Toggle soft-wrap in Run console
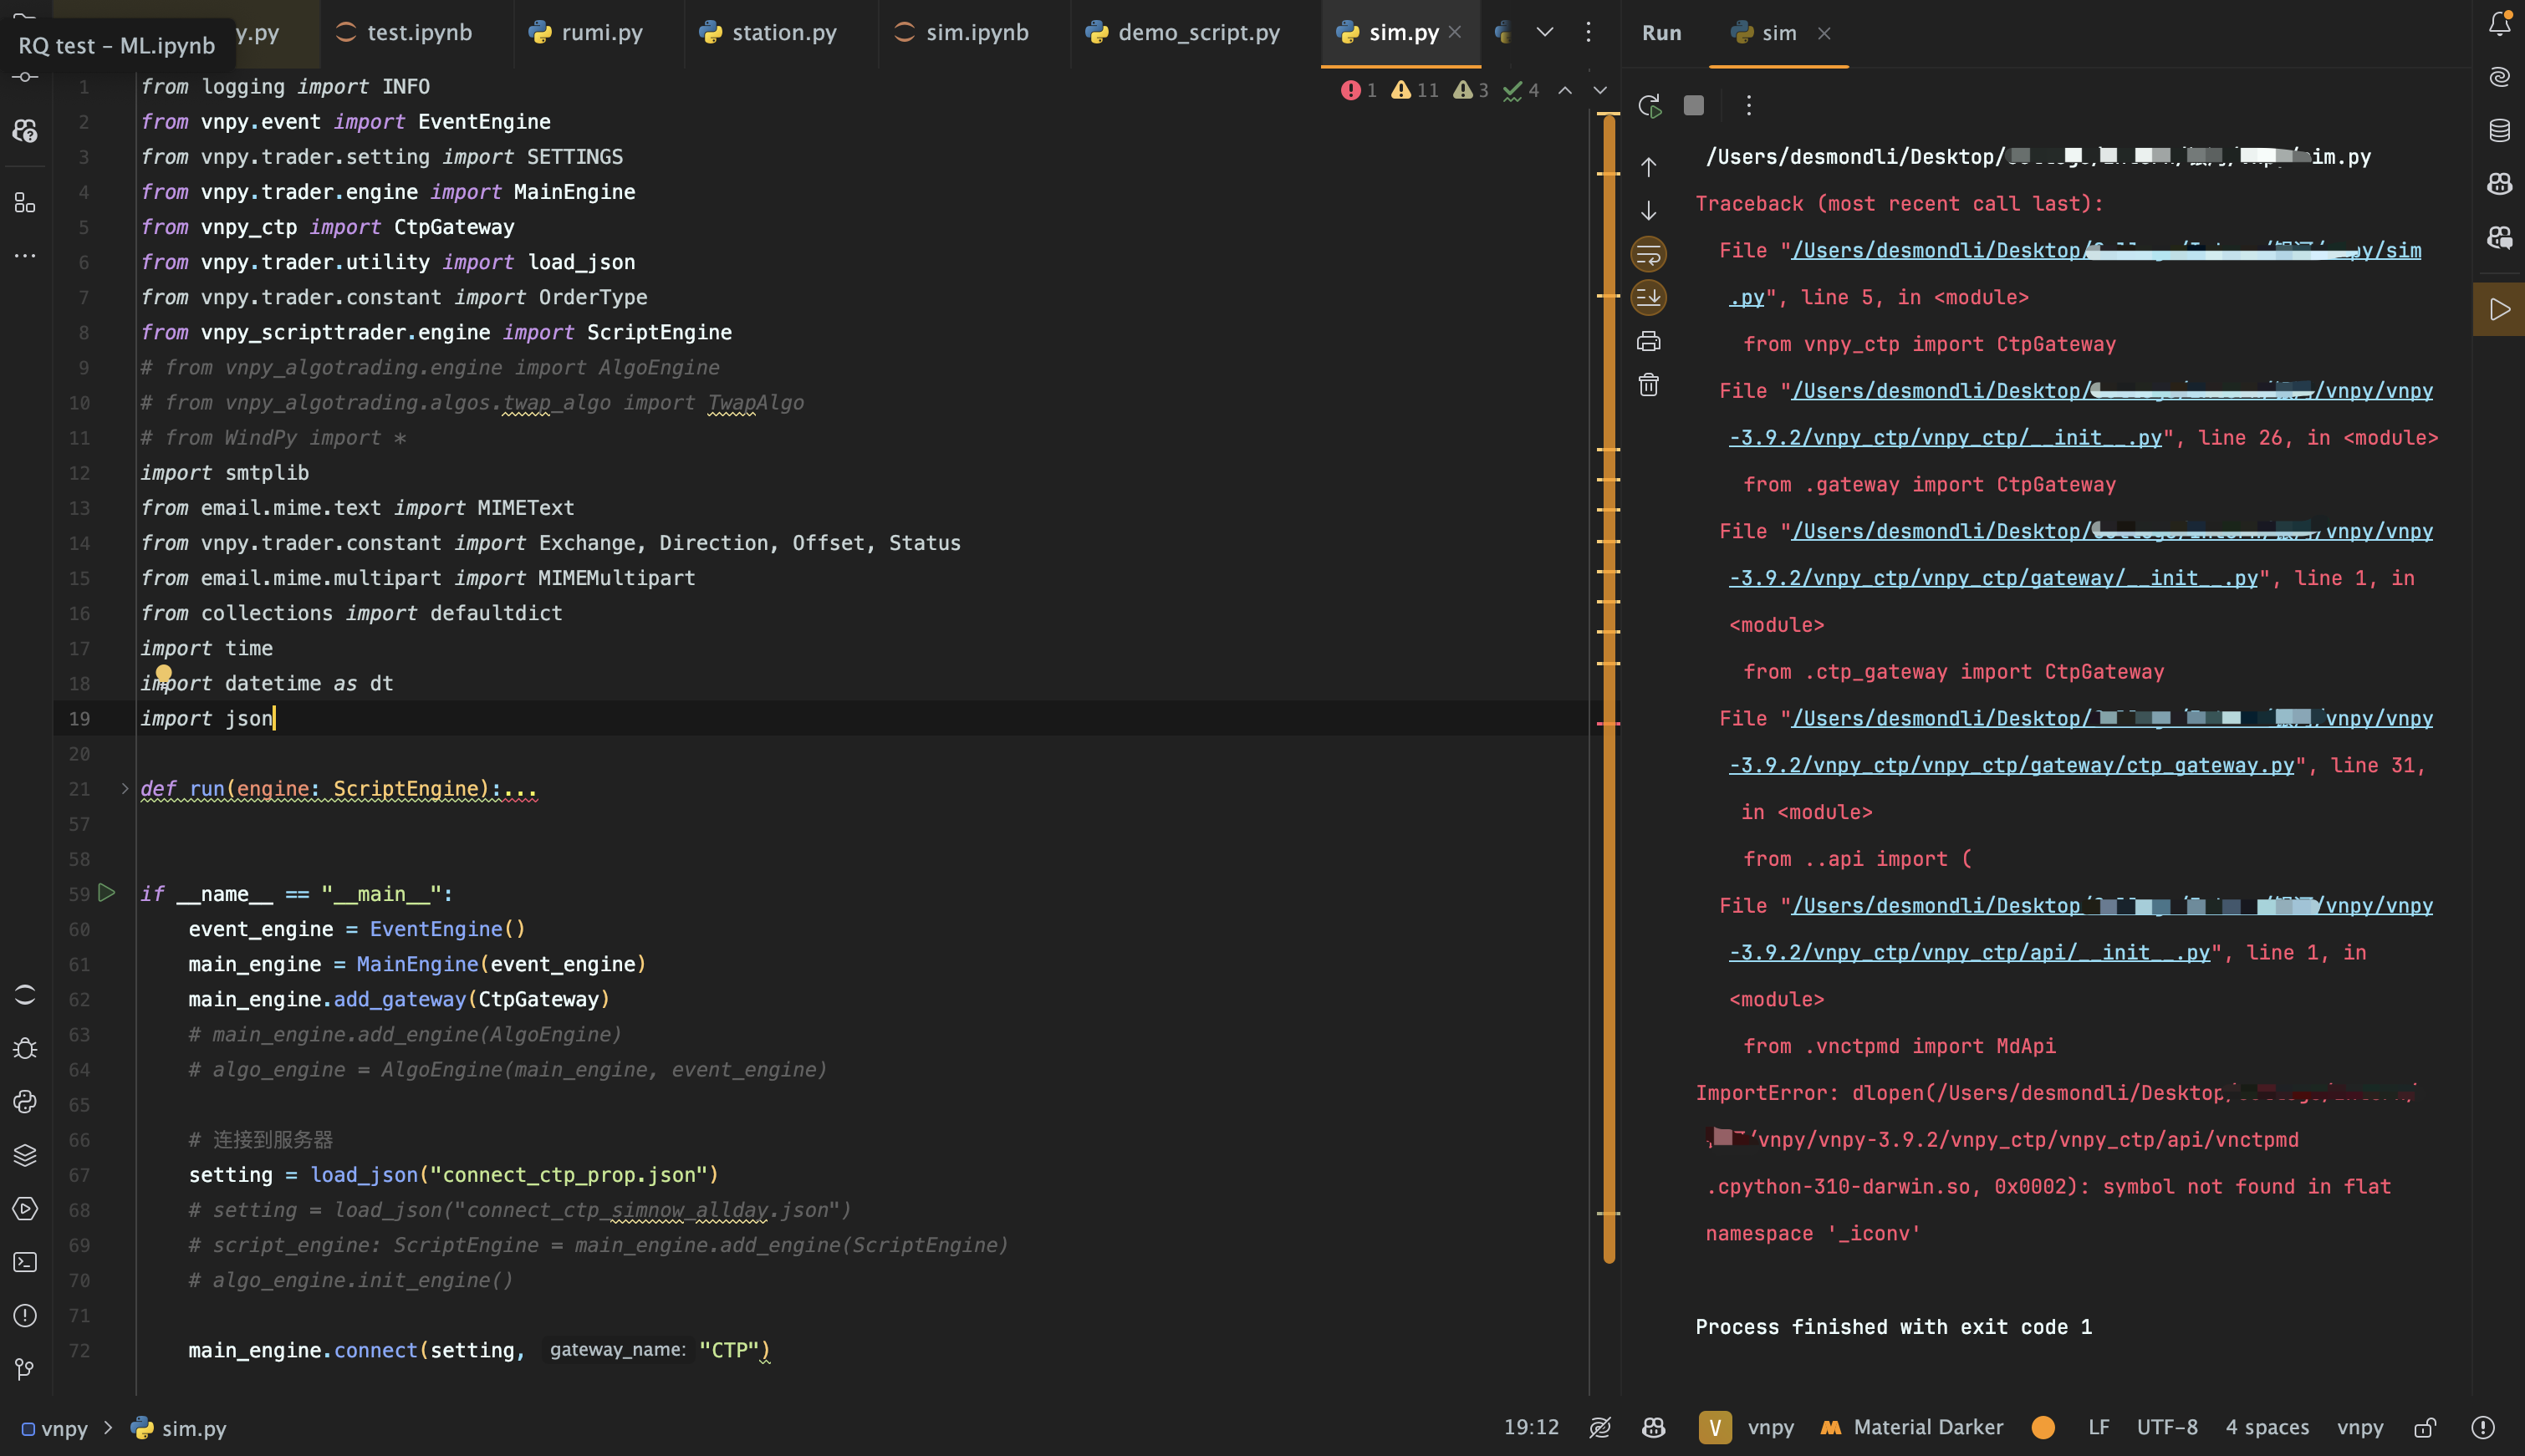The image size is (2525, 1456). pyautogui.click(x=1648, y=254)
